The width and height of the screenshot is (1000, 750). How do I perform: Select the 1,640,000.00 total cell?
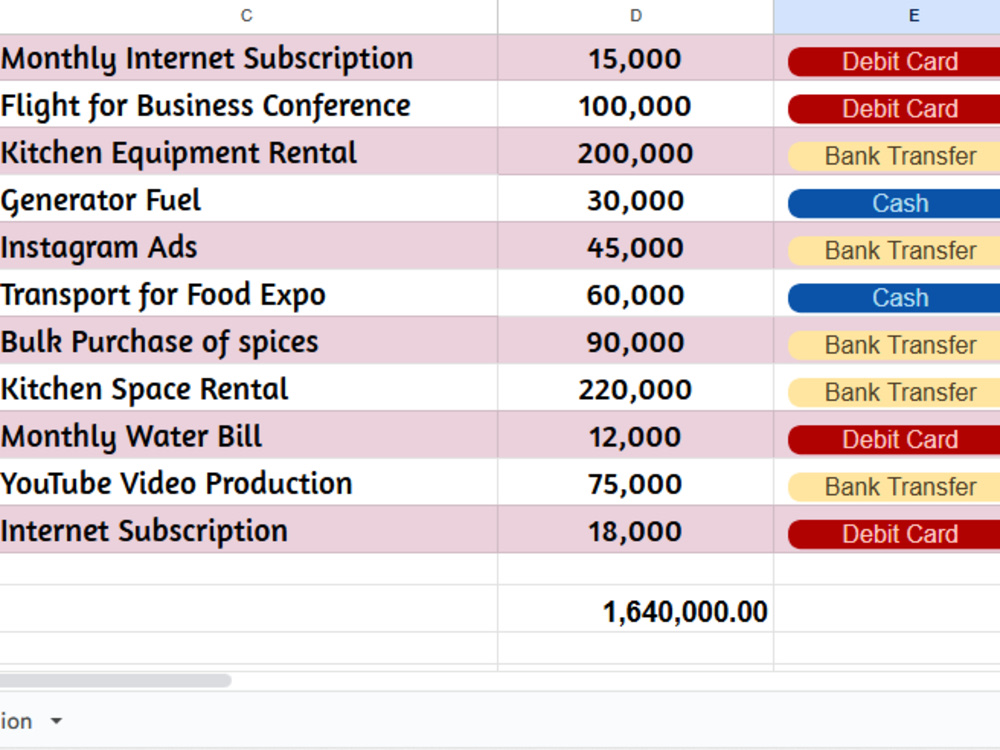(x=635, y=609)
